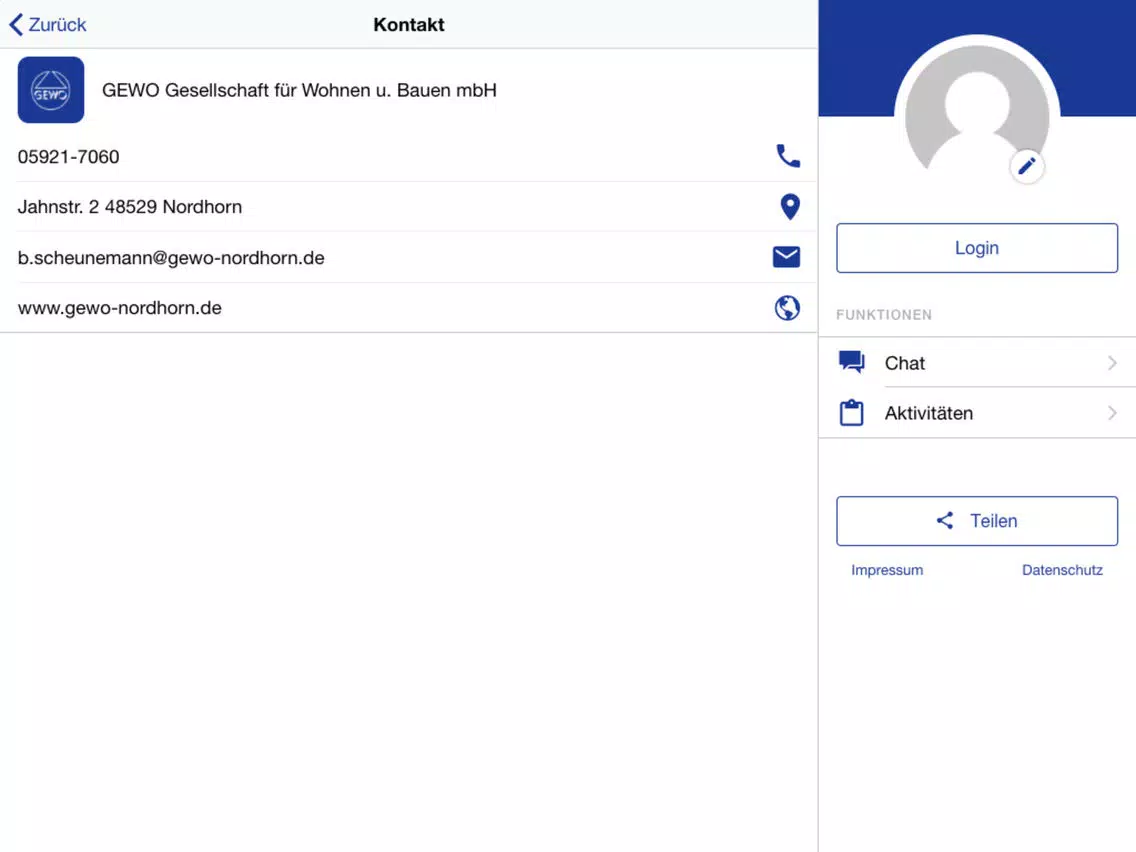
Task: Open the Aktivitäten menu entry
Action: (x=977, y=413)
